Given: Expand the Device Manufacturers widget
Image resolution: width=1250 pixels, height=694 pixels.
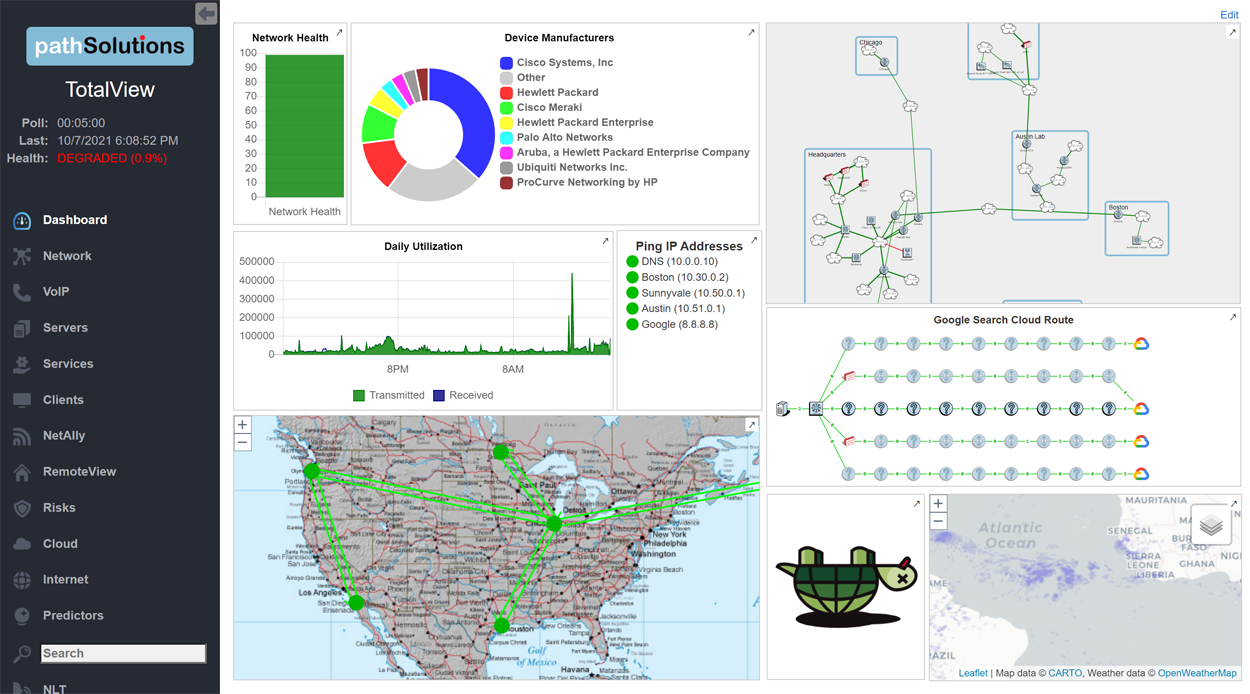Looking at the screenshot, I should tap(751, 33).
